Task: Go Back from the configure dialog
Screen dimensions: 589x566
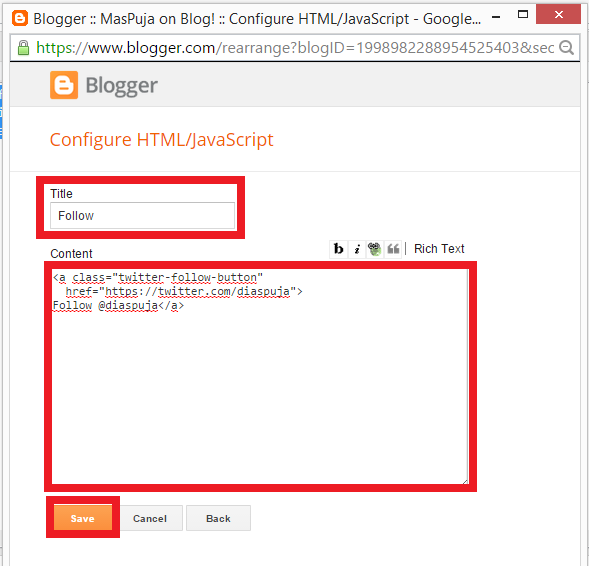Action: point(218,518)
